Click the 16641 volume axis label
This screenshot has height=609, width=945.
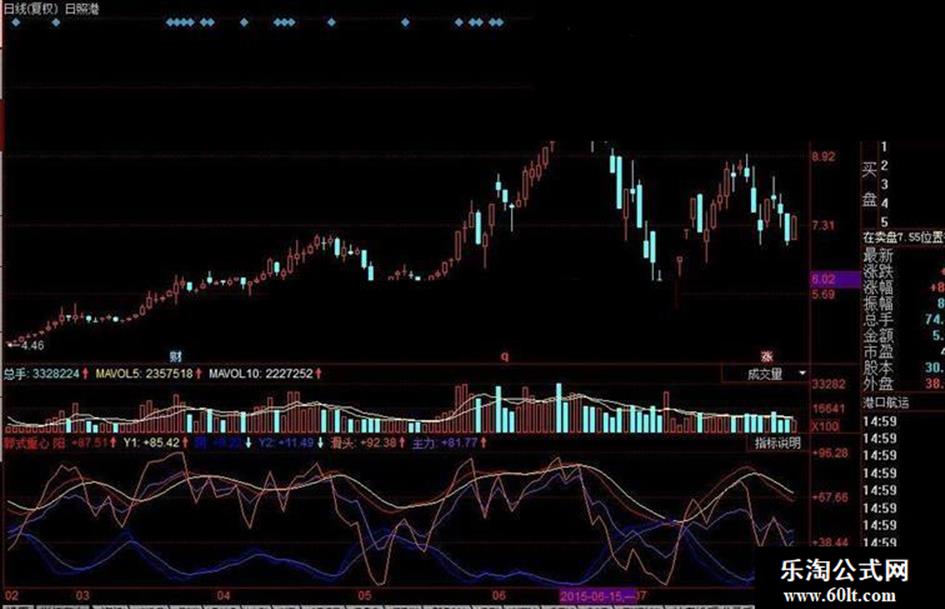(828, 409)
